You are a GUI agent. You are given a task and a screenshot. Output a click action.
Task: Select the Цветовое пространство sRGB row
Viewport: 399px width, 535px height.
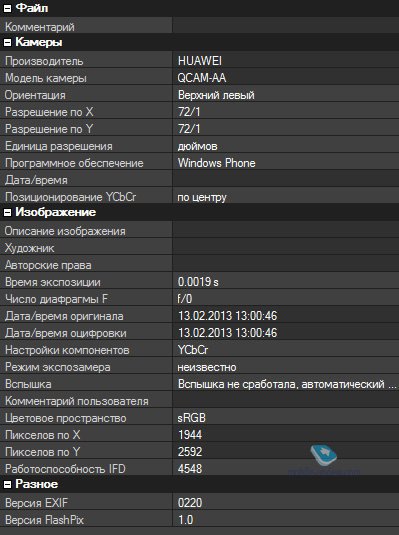click(199, 417)
